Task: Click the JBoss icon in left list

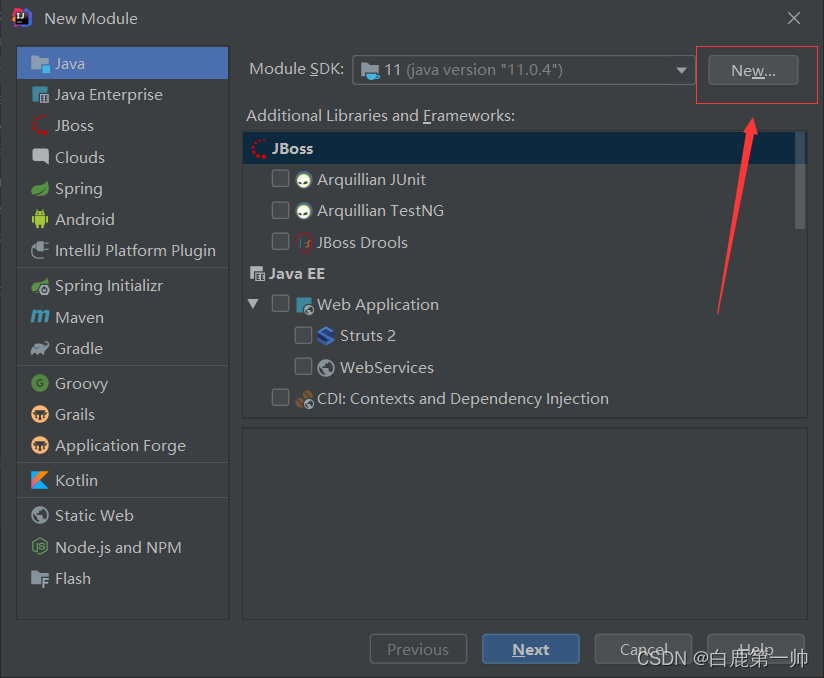Action: [x=40, y=126]
